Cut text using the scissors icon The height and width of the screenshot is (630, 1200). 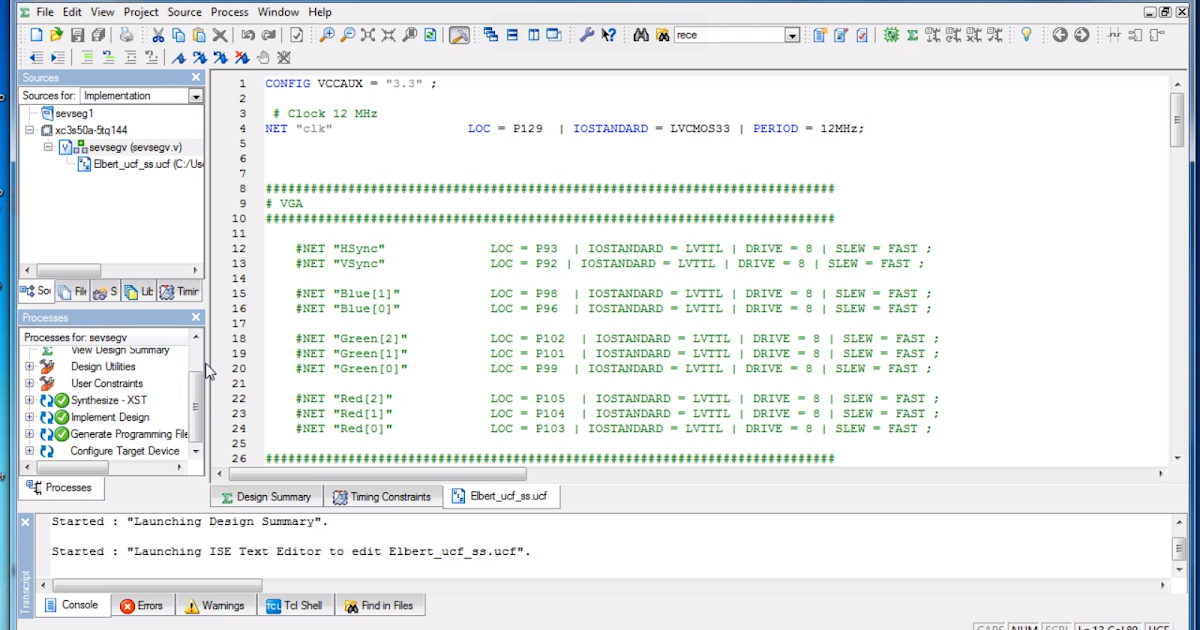(159, 35)
